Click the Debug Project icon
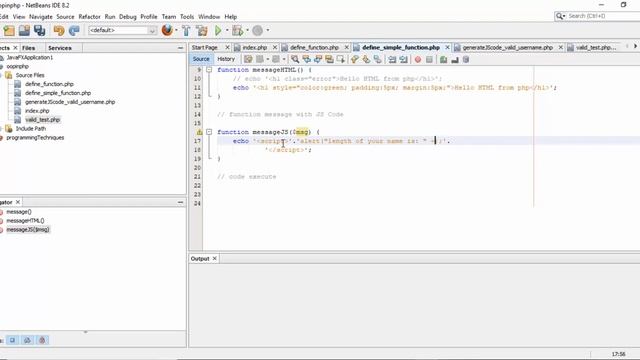The height and width of the screenshot is (360, 640). pos(237,31)
